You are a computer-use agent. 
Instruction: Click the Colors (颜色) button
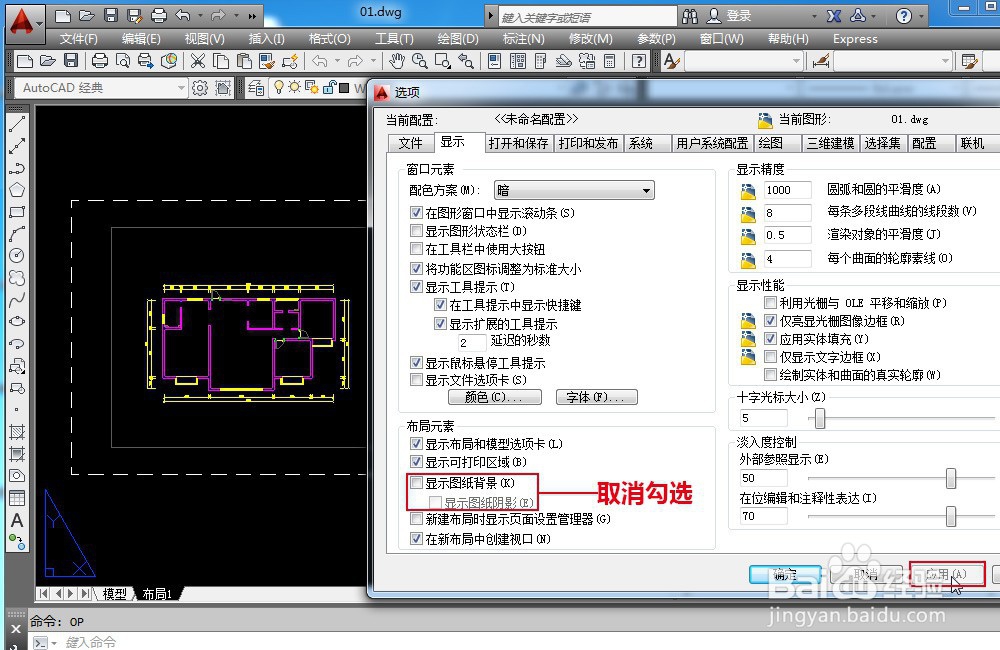click(x=494, y=397)
